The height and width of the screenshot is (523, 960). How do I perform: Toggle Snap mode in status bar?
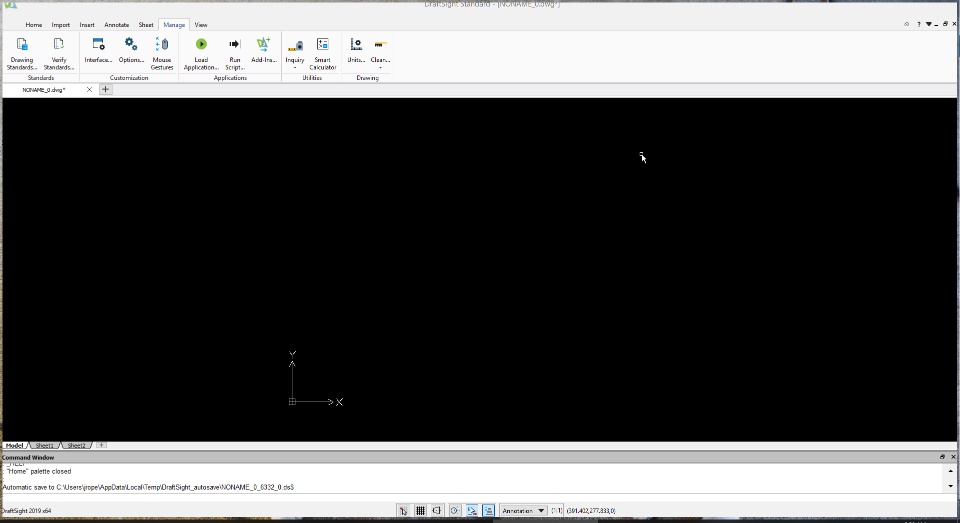(x=403, y=510)
